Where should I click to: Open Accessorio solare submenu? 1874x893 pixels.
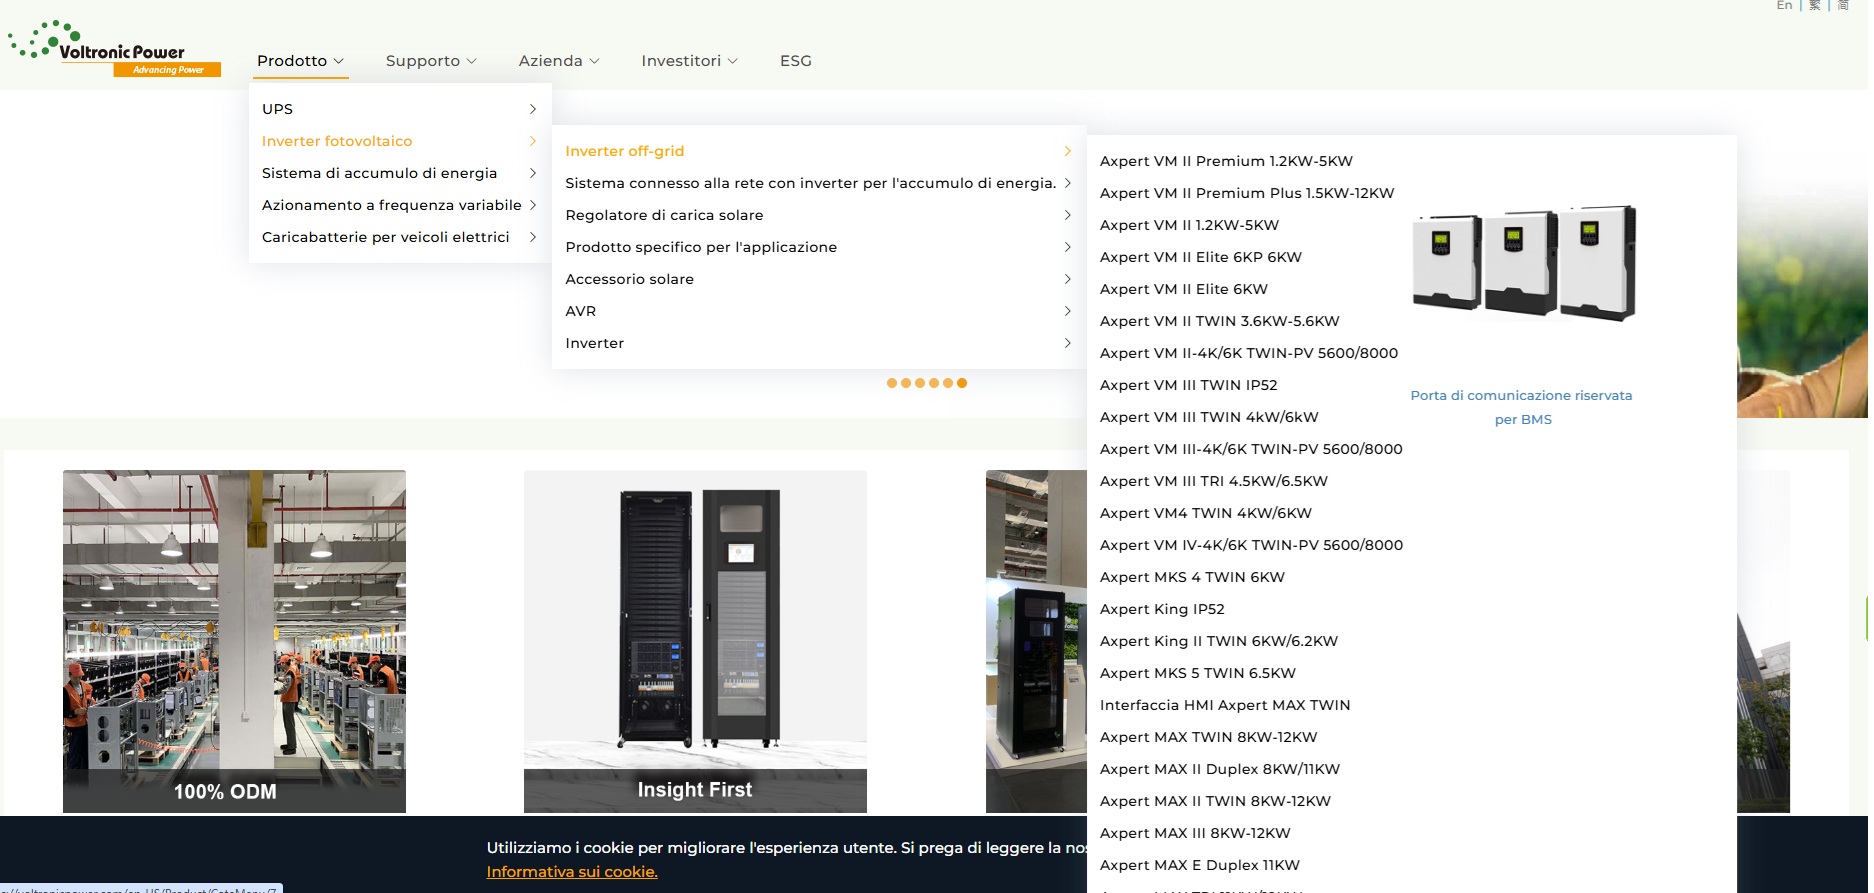(630, 279)
